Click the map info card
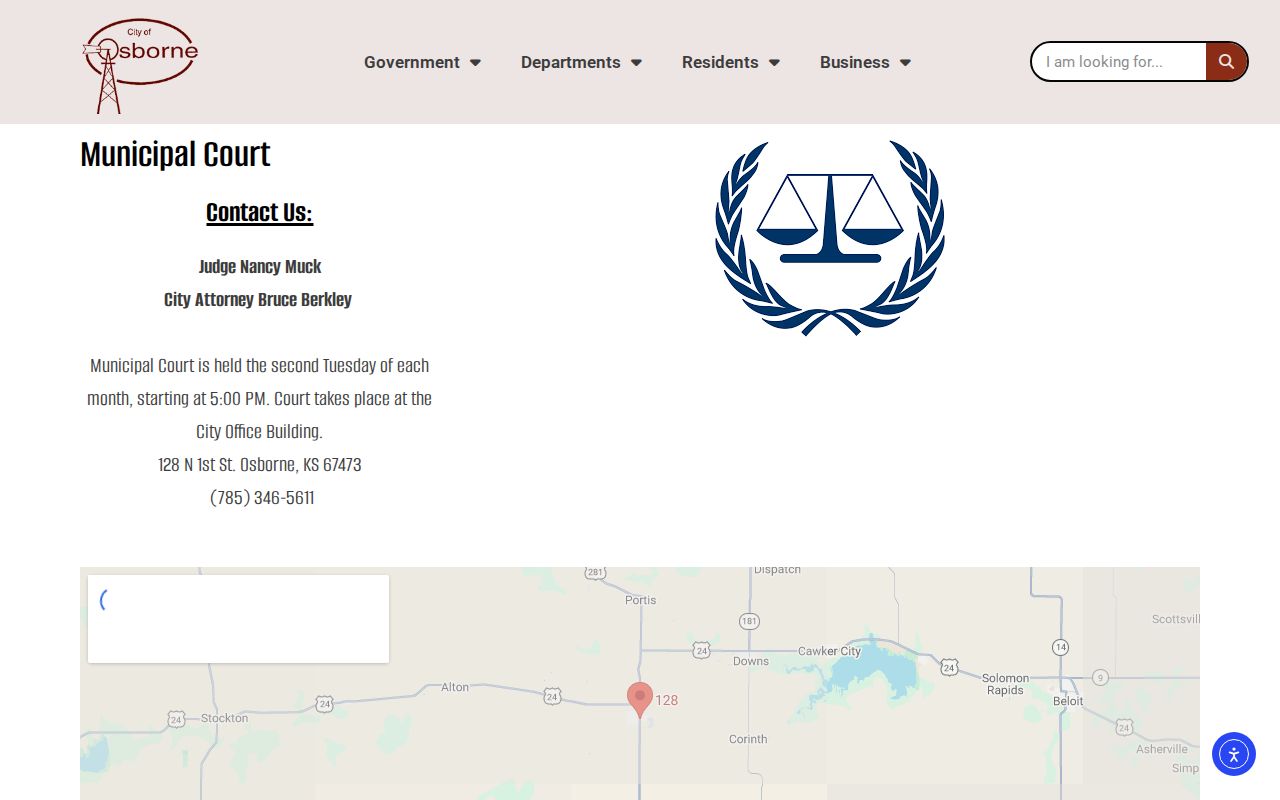 pos(238,619)
